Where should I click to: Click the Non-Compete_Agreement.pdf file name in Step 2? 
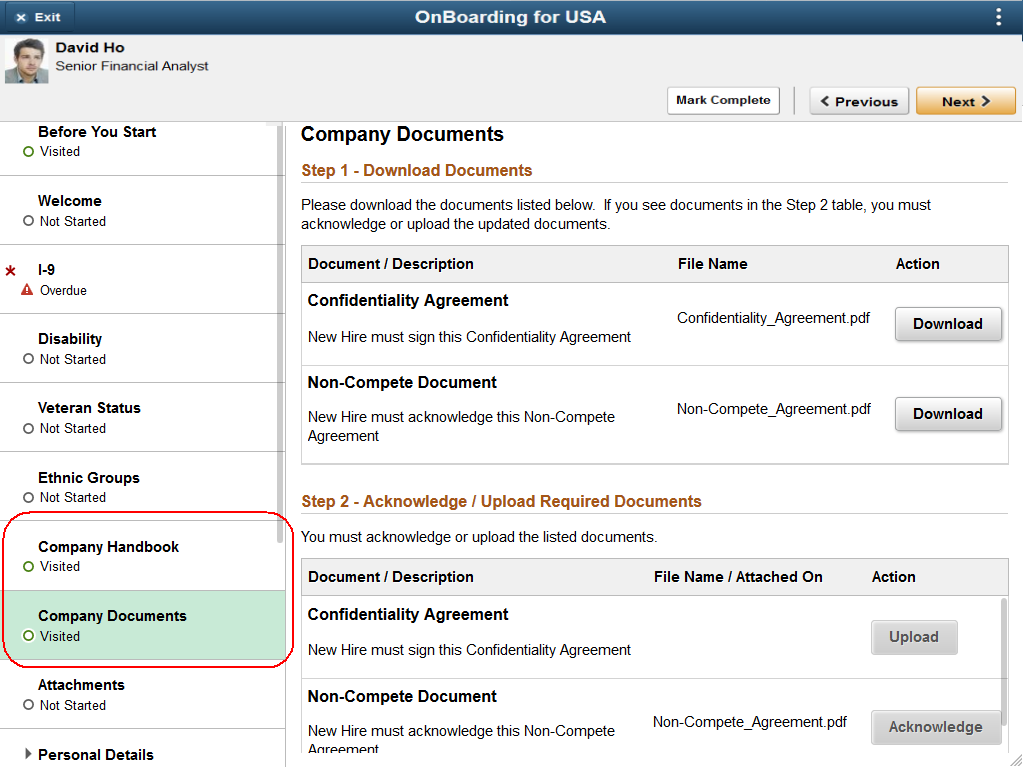point(750,722)
